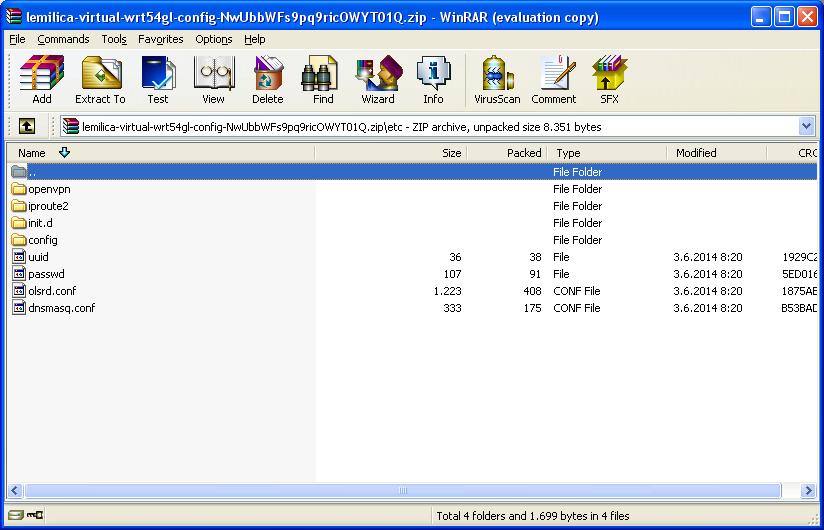Viewport: 824px width, 530px height.
Task: Show archive Info
Action: [x=433, y=79]
